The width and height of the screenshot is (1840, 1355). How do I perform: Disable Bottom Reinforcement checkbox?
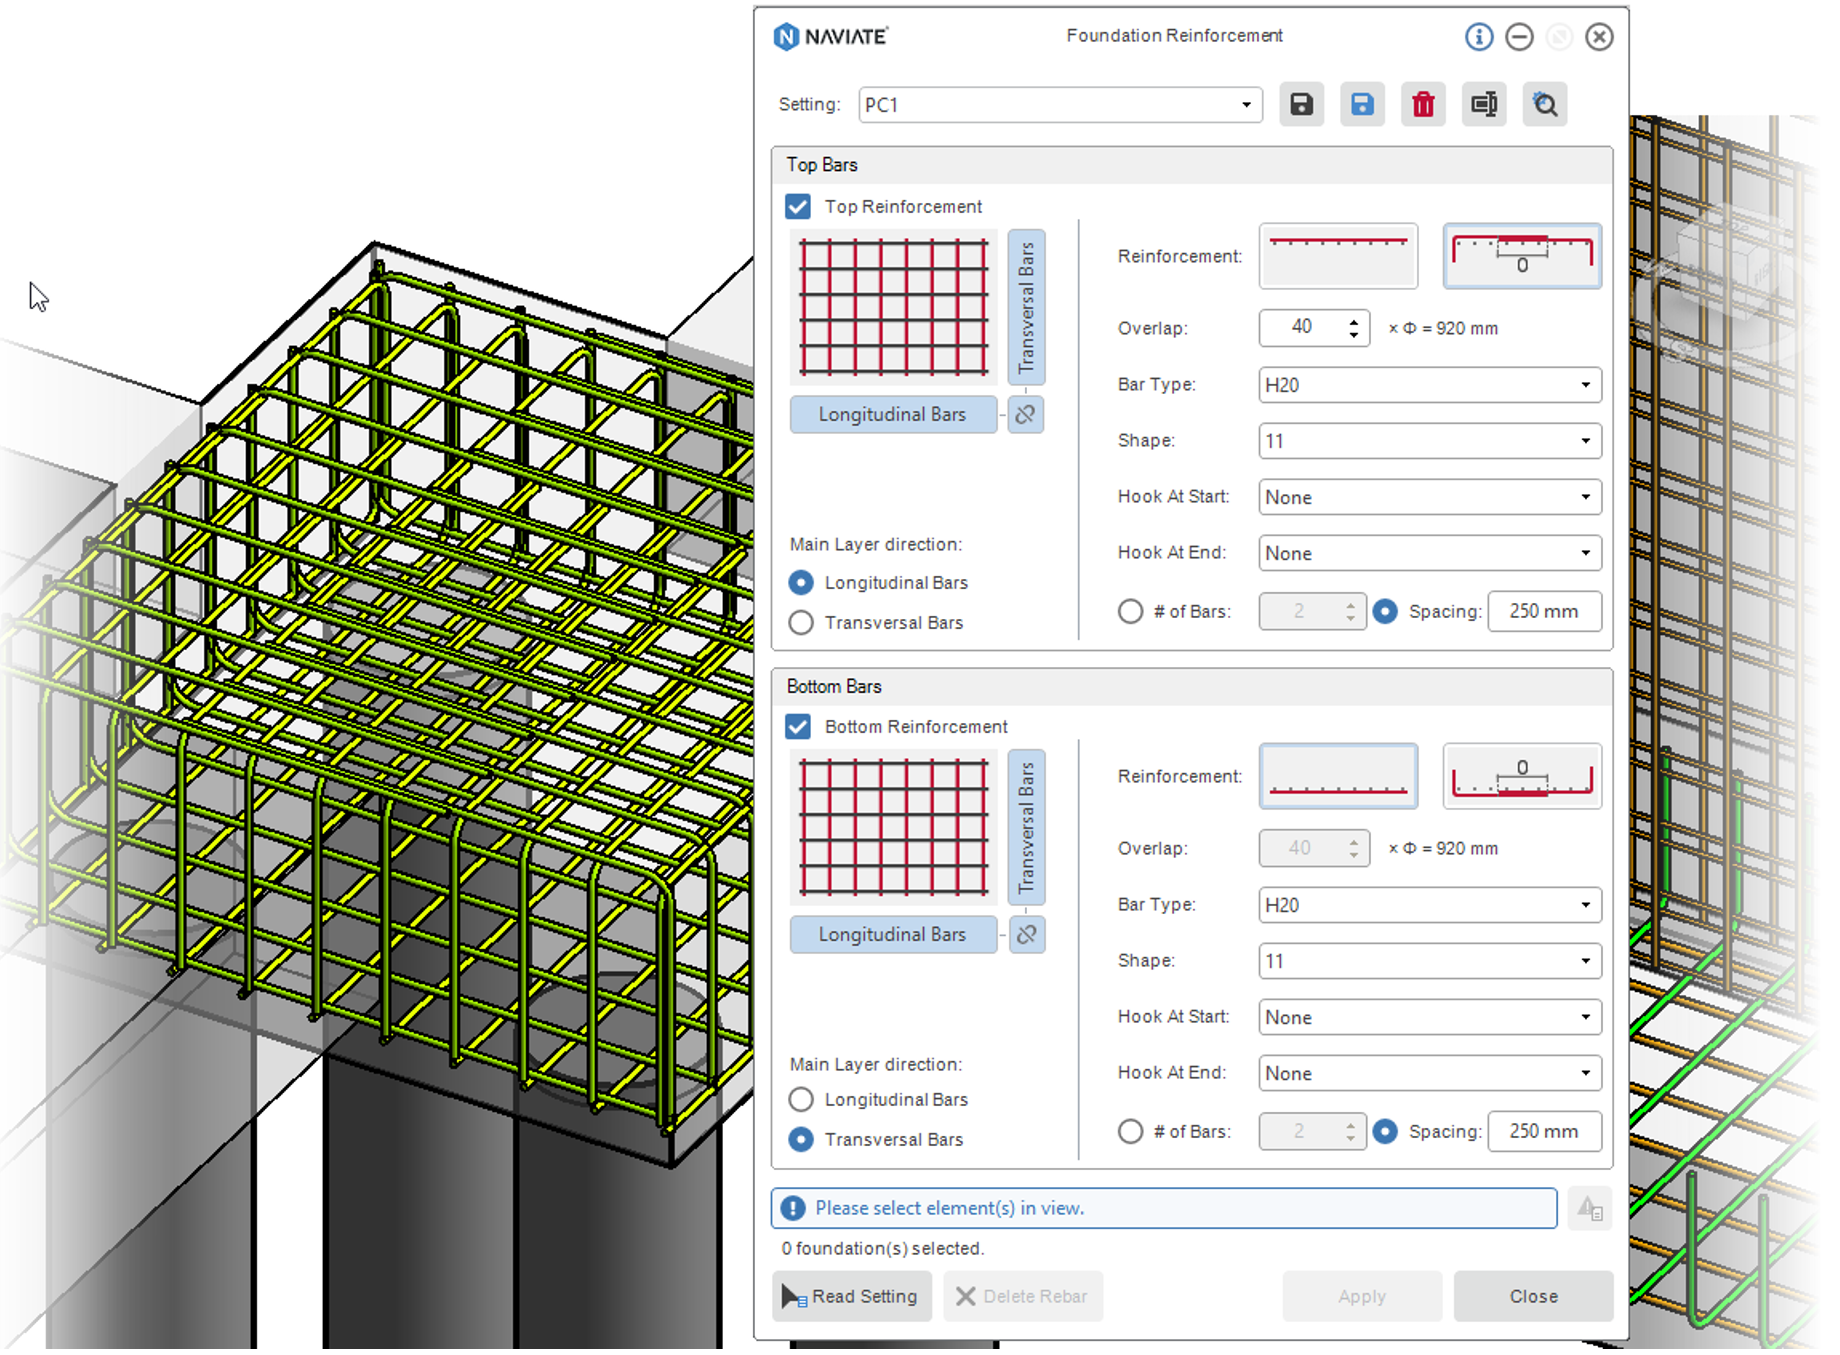[798, 727]
